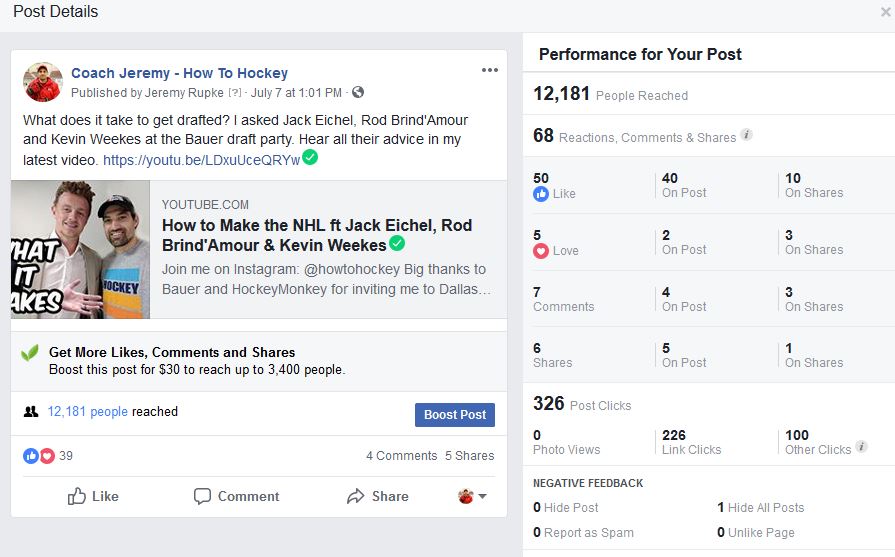Open the youtu.be video link in post text
The height and width of the screenshot is (557, 895).
coord(201,160)
